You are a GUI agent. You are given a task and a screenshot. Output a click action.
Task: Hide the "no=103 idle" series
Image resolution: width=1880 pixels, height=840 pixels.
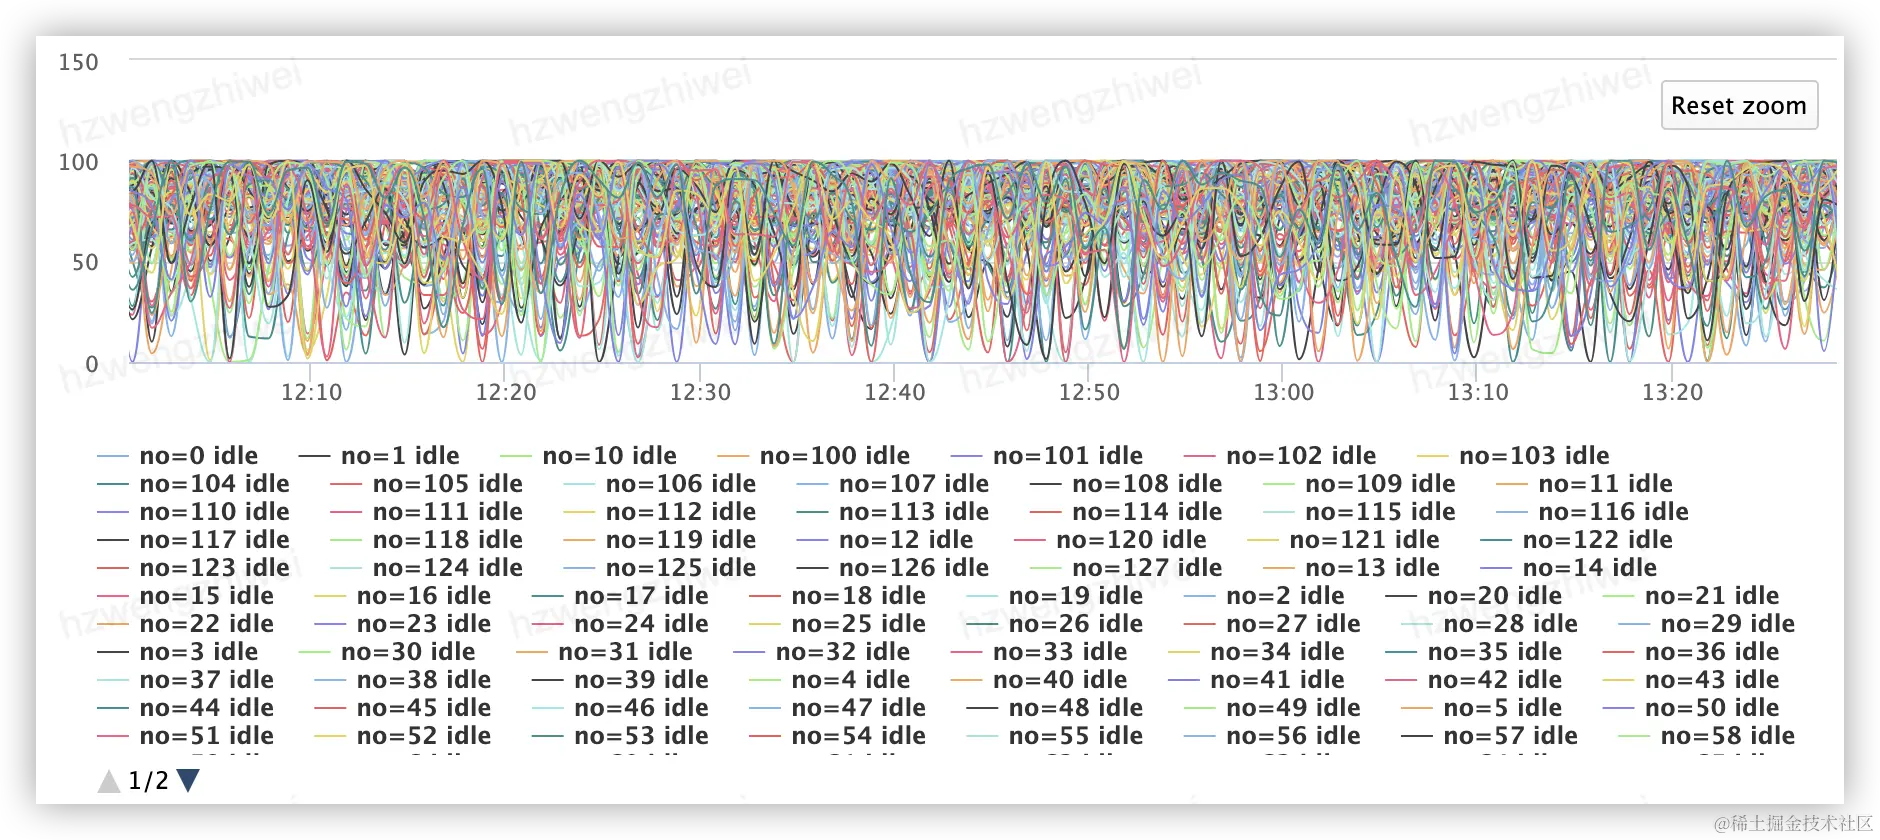point(1512,456)
